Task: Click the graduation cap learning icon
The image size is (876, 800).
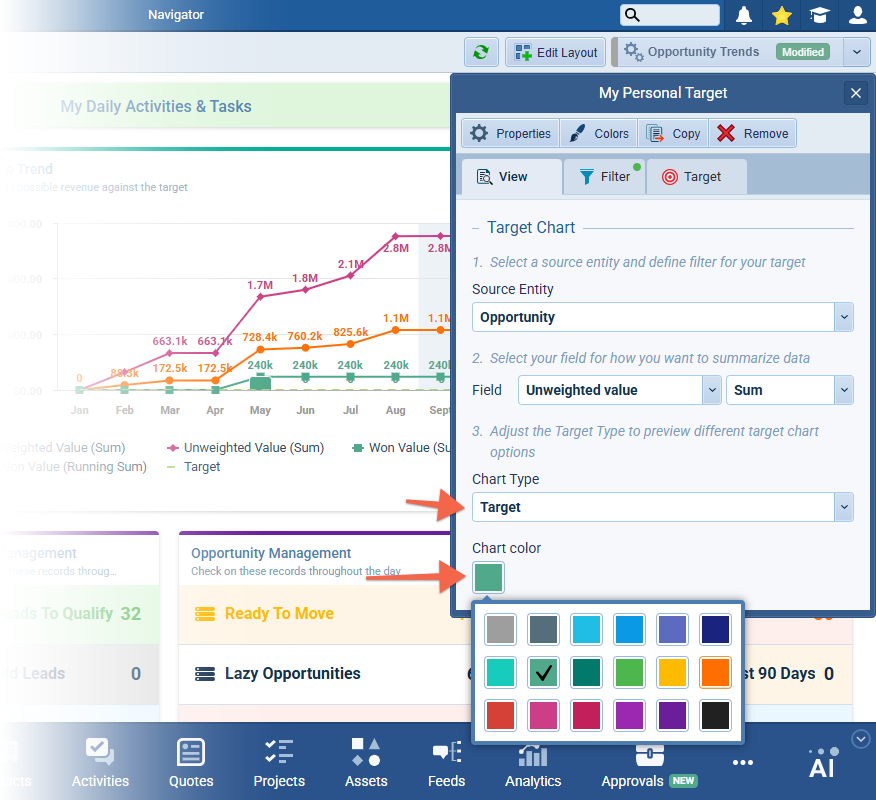Action: click(x=820, y=15)
